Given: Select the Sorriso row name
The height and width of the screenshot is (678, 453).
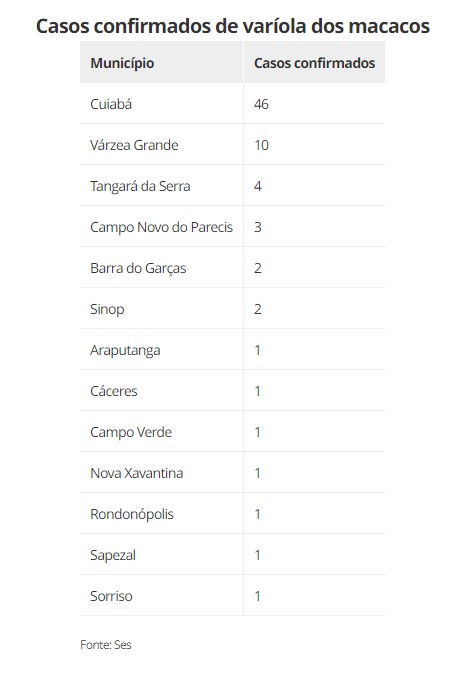Looking at the screenshot, I should click(x=111, y=597).
